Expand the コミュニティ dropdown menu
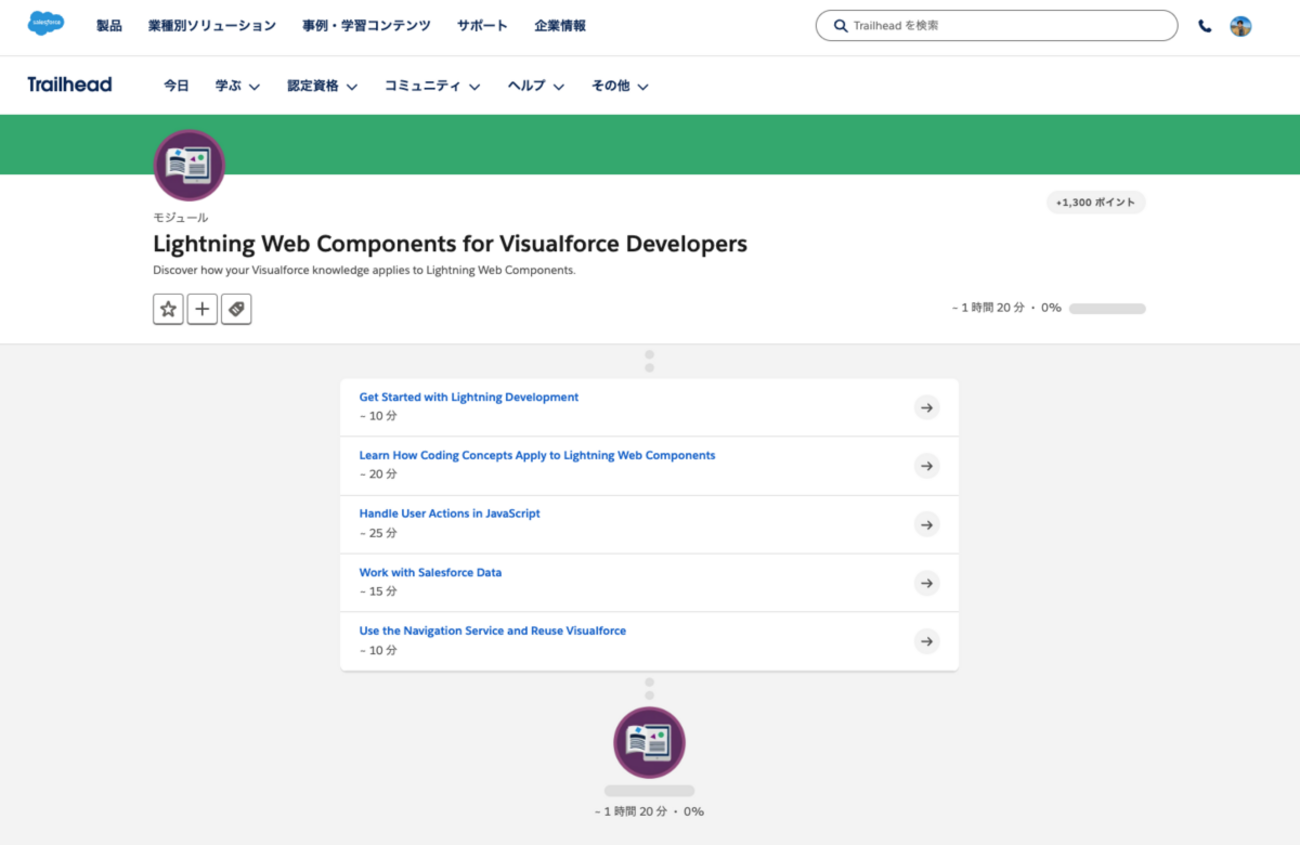This screenshot has height=845, width=1300. (x=432, y=86)
